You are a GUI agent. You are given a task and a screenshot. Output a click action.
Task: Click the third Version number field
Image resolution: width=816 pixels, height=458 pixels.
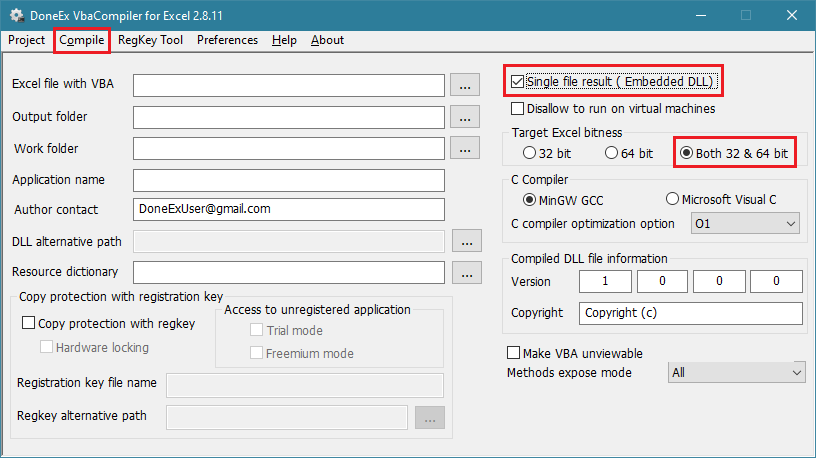point(719,282)
